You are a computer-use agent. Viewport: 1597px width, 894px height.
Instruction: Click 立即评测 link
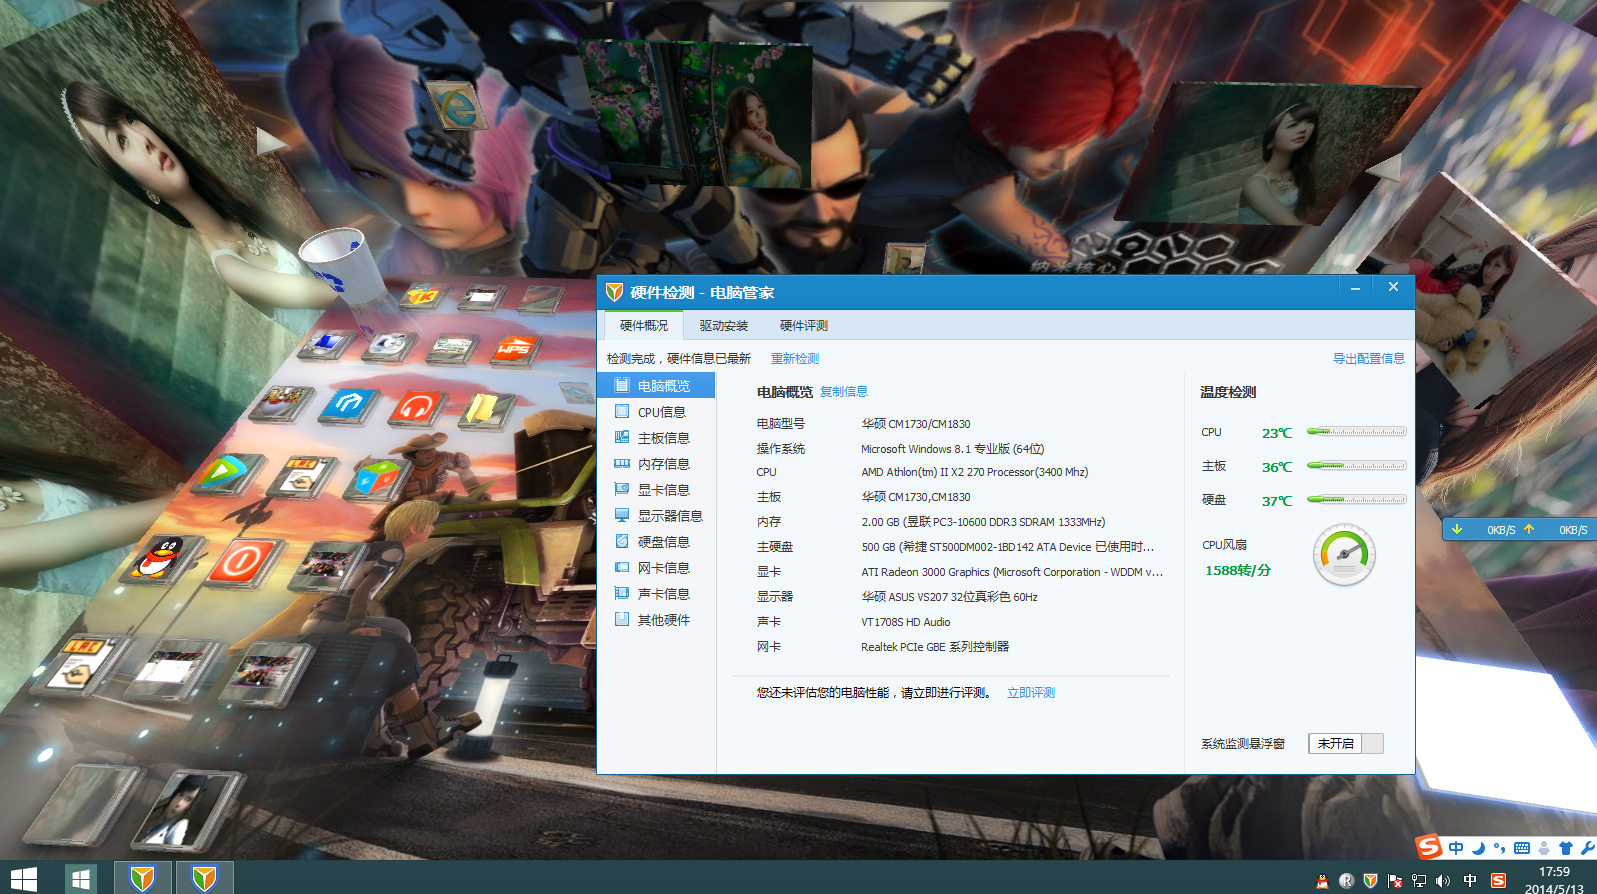1031,693
